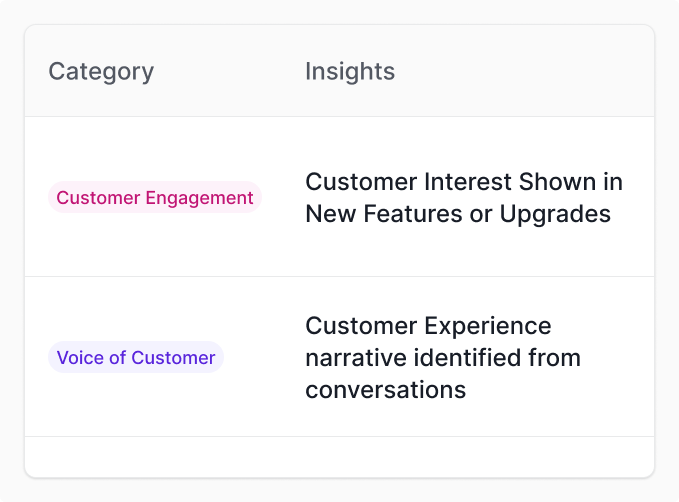Open the Customer Experience narrative insight
Image resolution: width=679 pixels, height=502 pixels.
(442, 358)
